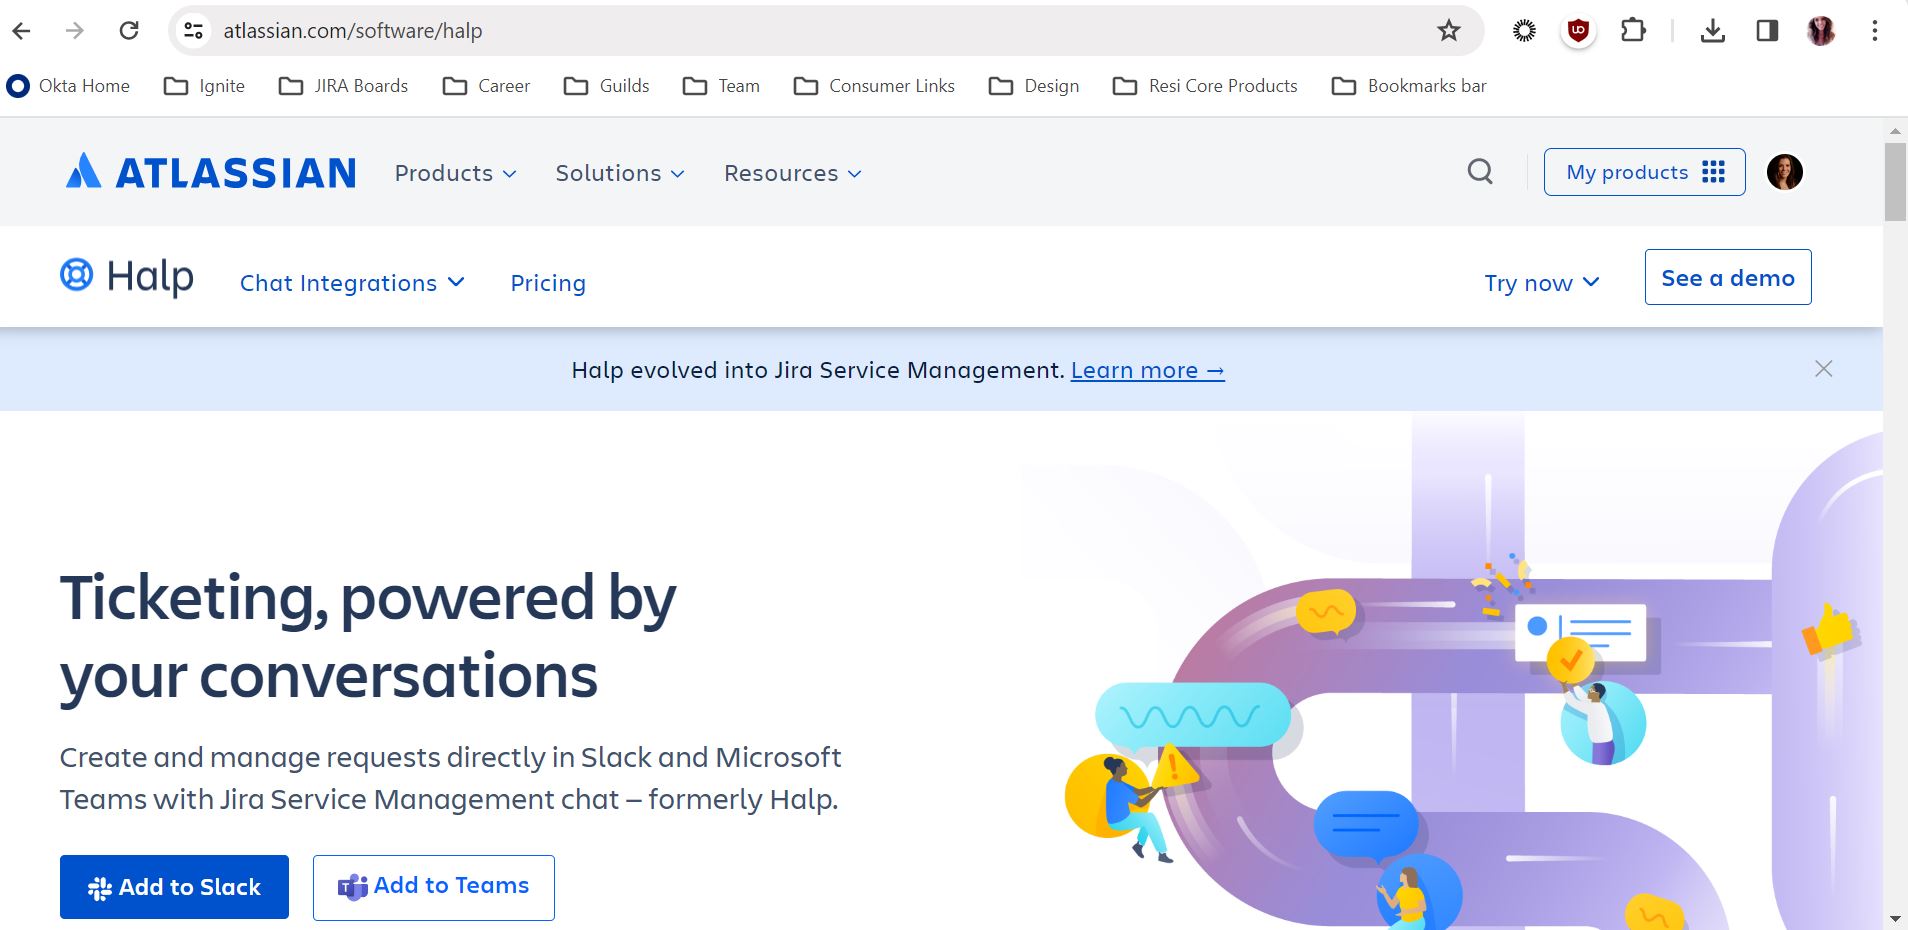Screen dimensions: 1908x930
Task: Select Pricing in the Halp navigation
Action: click(548, 283)
